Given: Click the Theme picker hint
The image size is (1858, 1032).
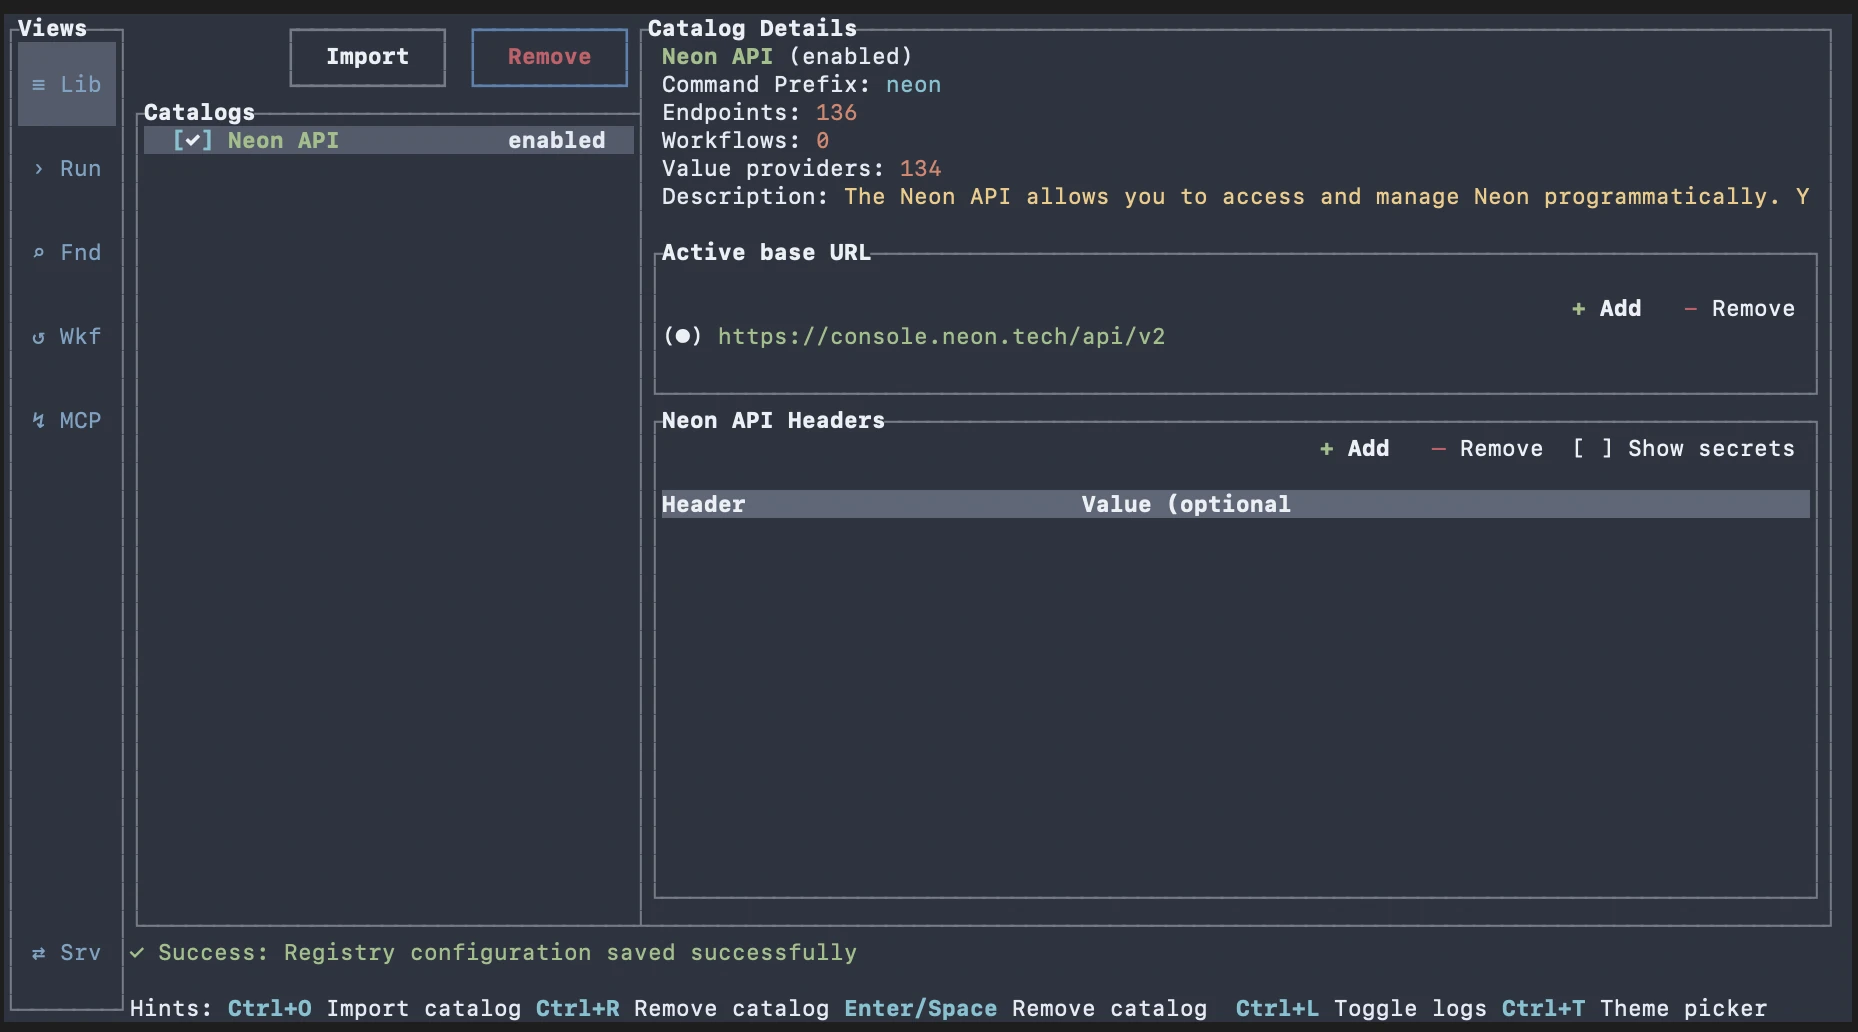Looking at the screenshot, I should [x=1683, y=1008].
